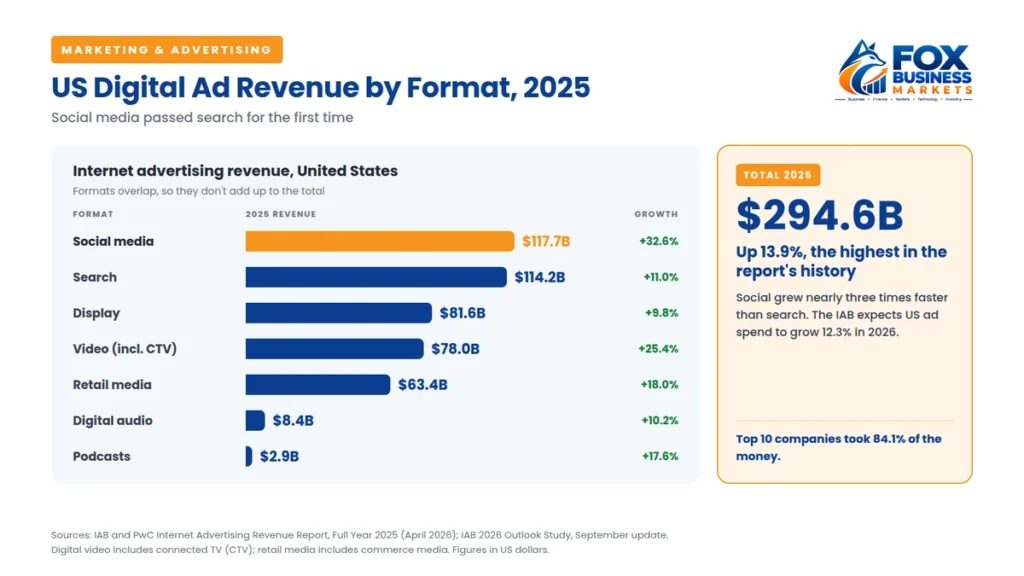Viewport: 1024px width, 576px height.
Task: Click the 2025 REVENUE column header
Action: pos(281,214)
